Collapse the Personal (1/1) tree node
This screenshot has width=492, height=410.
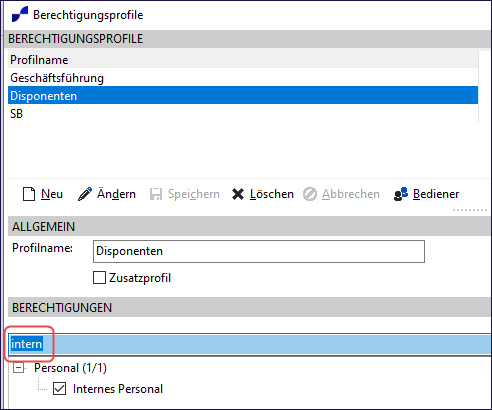(19, 368)
